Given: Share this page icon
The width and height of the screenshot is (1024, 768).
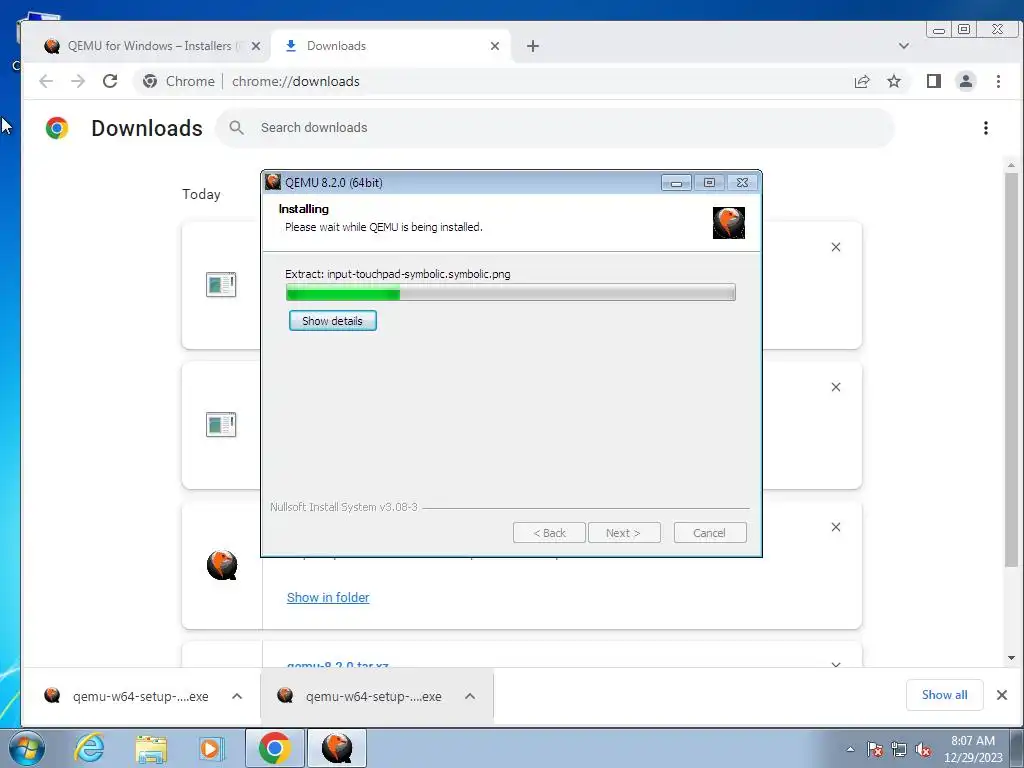Looking at the screenshot, I should (x=862, y=81).
